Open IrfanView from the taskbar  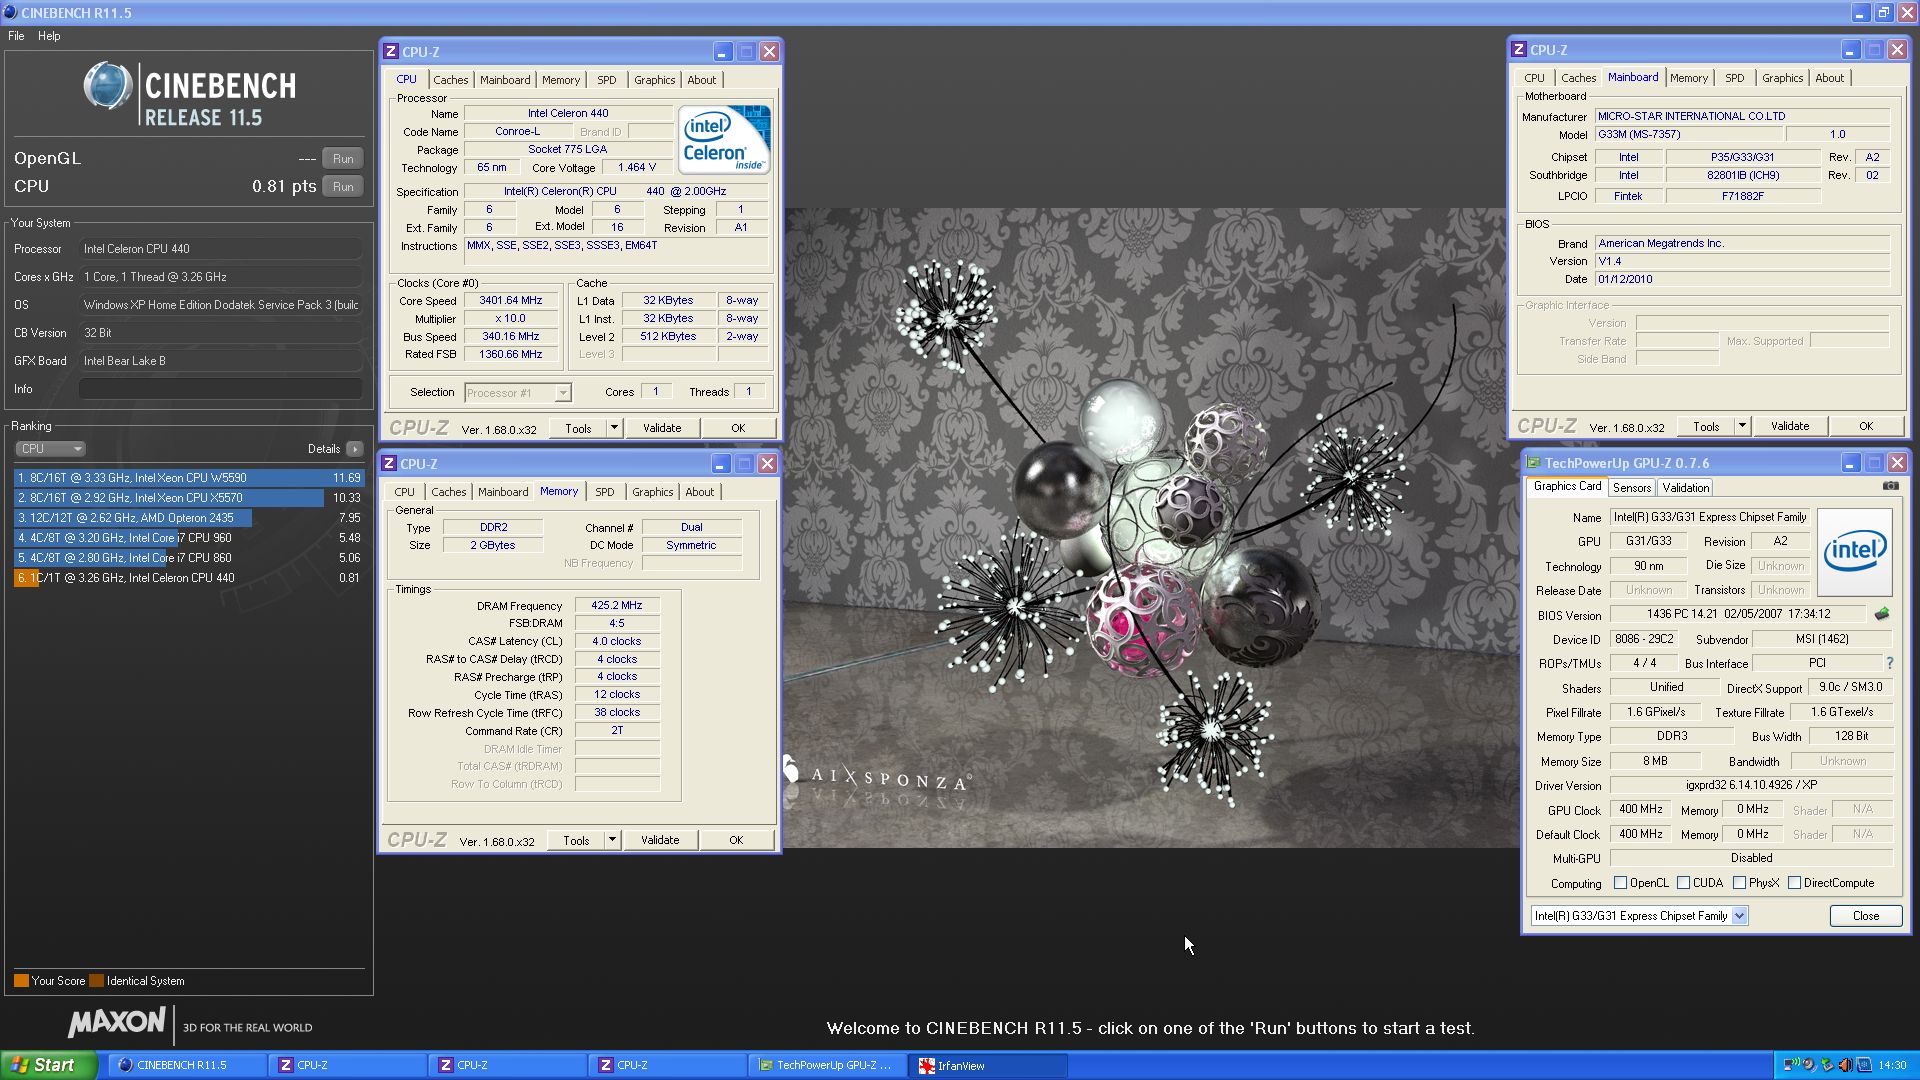(986, 1065)
